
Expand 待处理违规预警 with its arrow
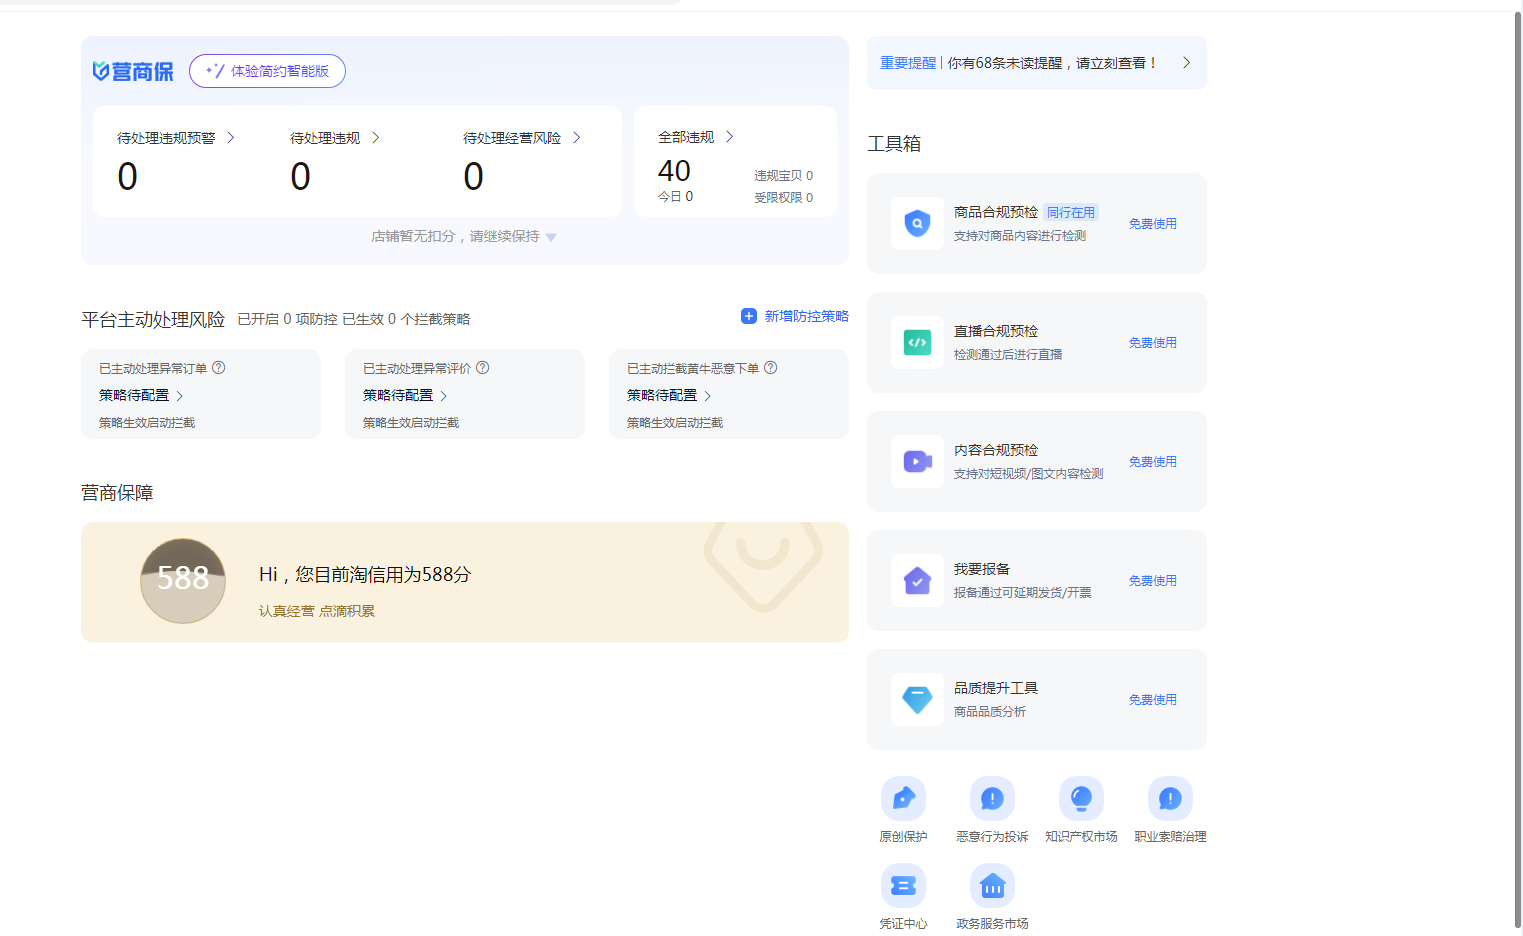(231, 138)
